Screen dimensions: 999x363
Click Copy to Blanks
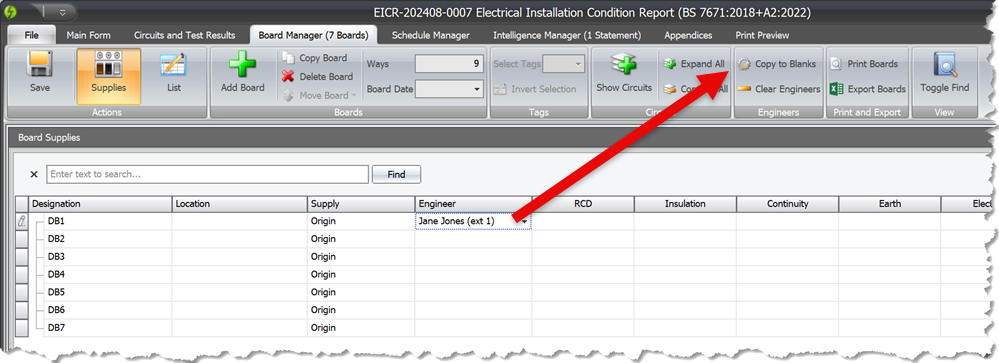click(777, 64)
